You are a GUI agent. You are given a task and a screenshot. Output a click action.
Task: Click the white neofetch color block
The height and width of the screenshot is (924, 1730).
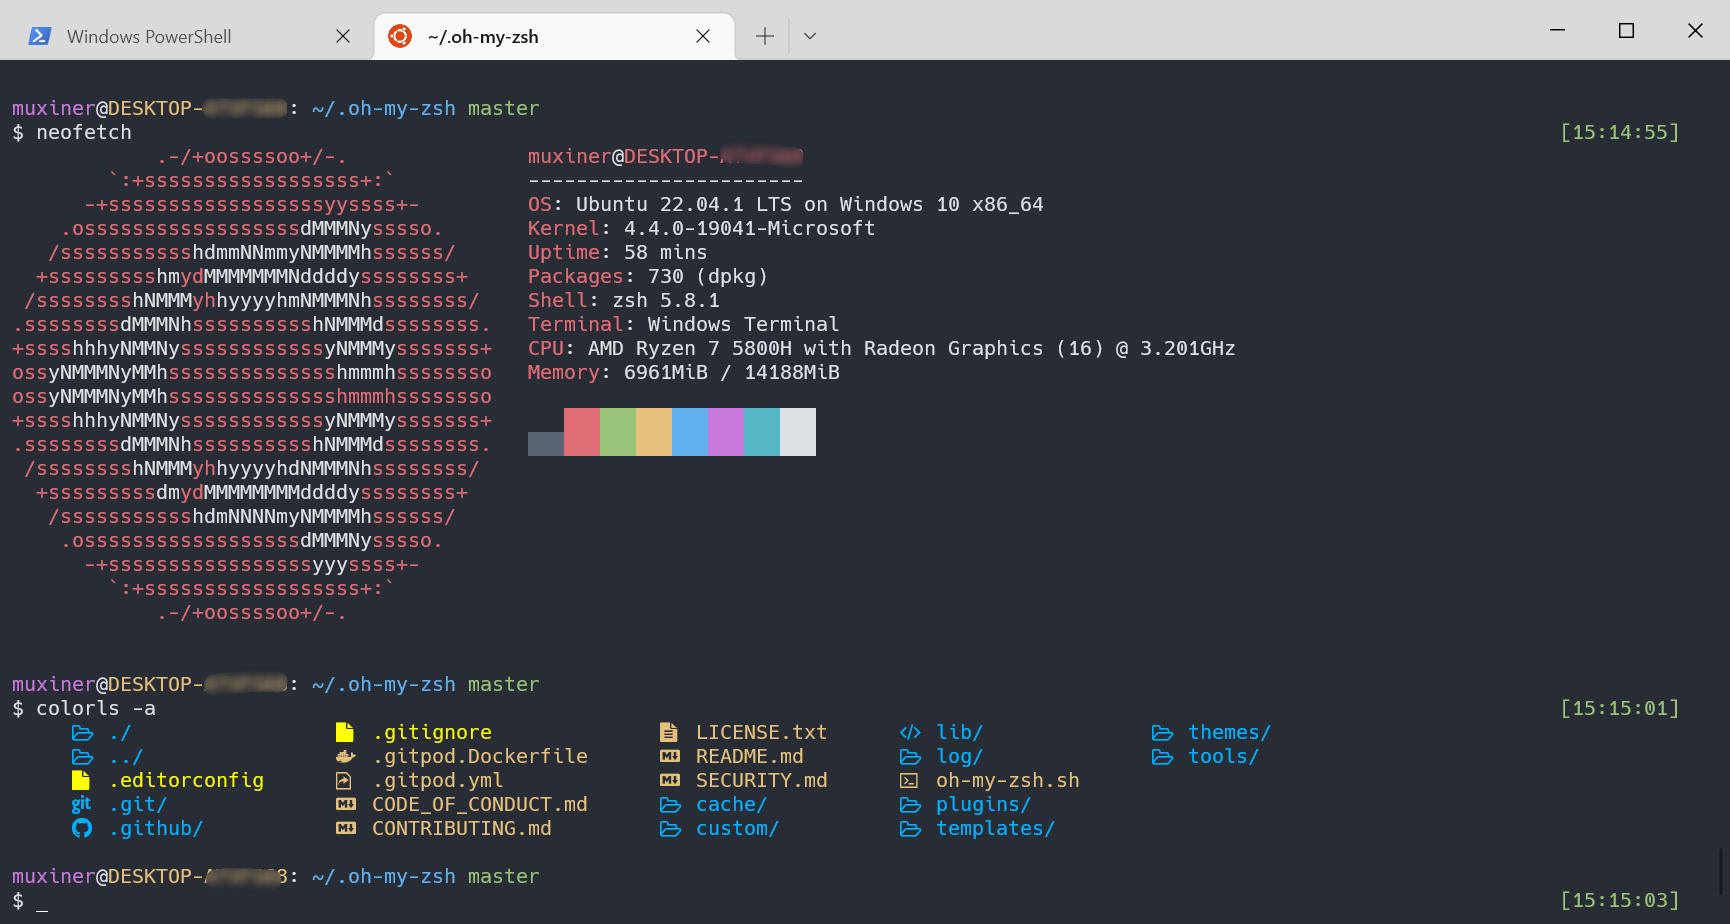[798, 432]
